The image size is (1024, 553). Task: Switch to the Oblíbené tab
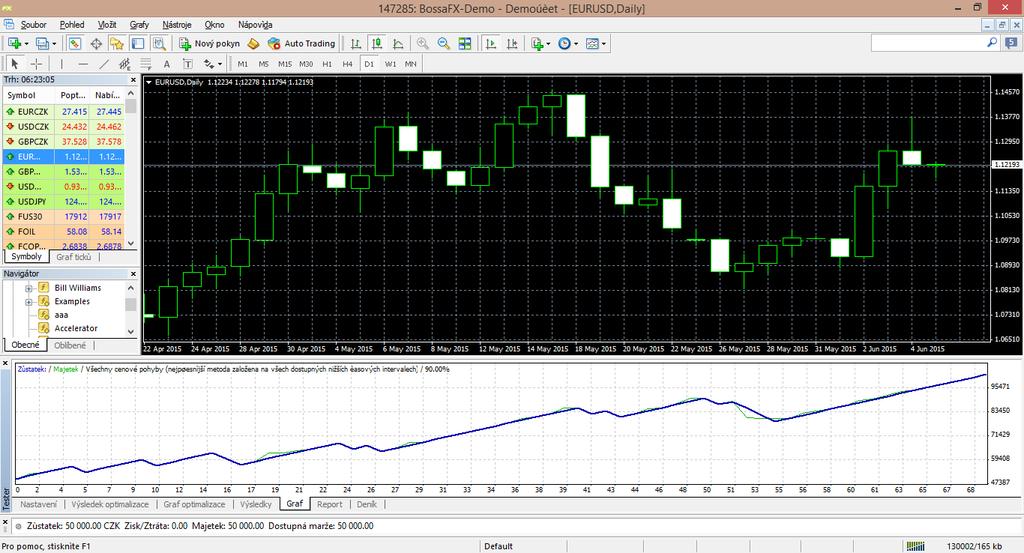click(70, 345)
